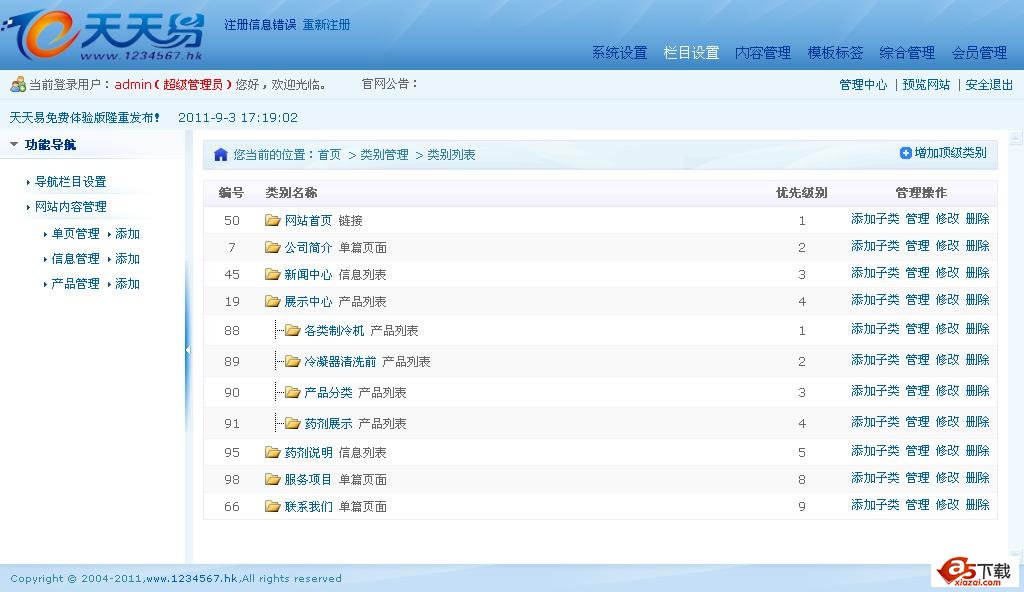This screenshot has height=592, width=1024.
Task: Click the plus icon for adding top-level category
Action: click(x=906, y=153)
